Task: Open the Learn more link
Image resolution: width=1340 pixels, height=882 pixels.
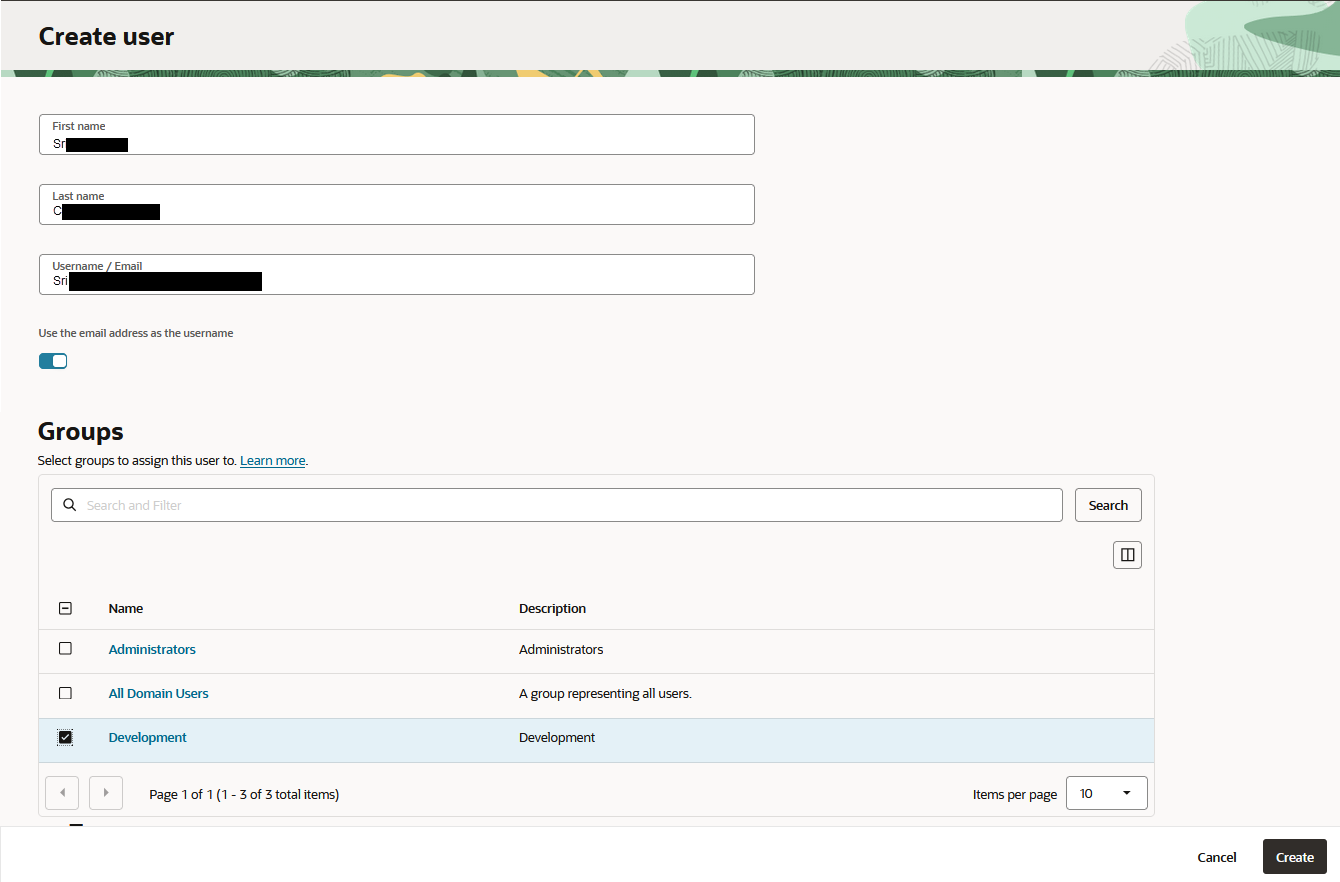Action: 272,461
